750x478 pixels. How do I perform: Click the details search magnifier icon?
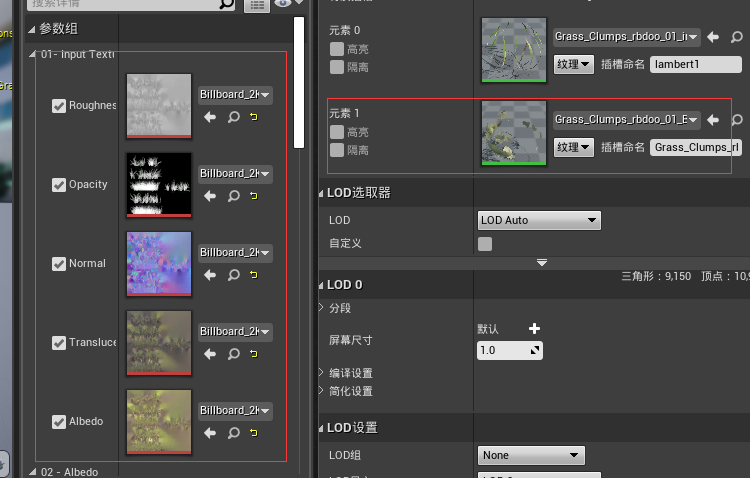click(x=226, y=4)
